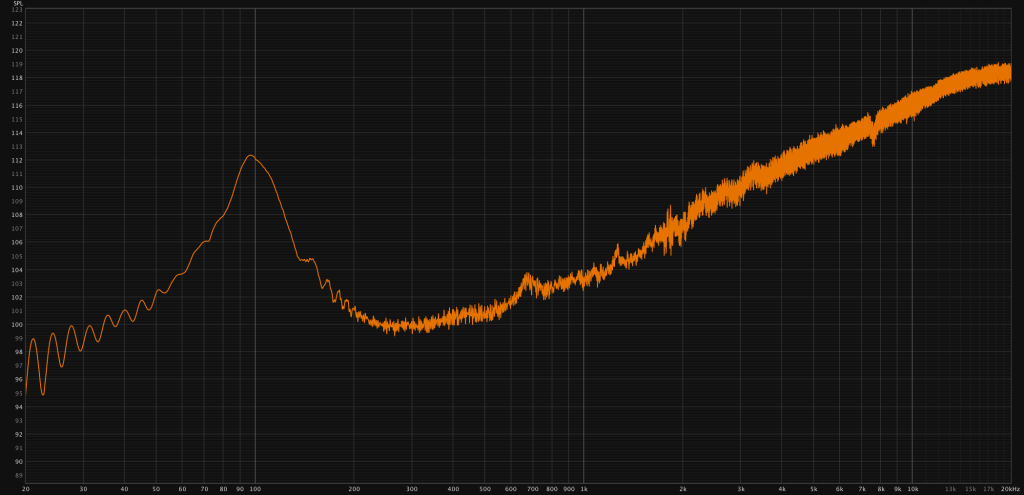1024x495 pixels.
Task: Click the 105 value on the SPL axis
Action: 17,256
